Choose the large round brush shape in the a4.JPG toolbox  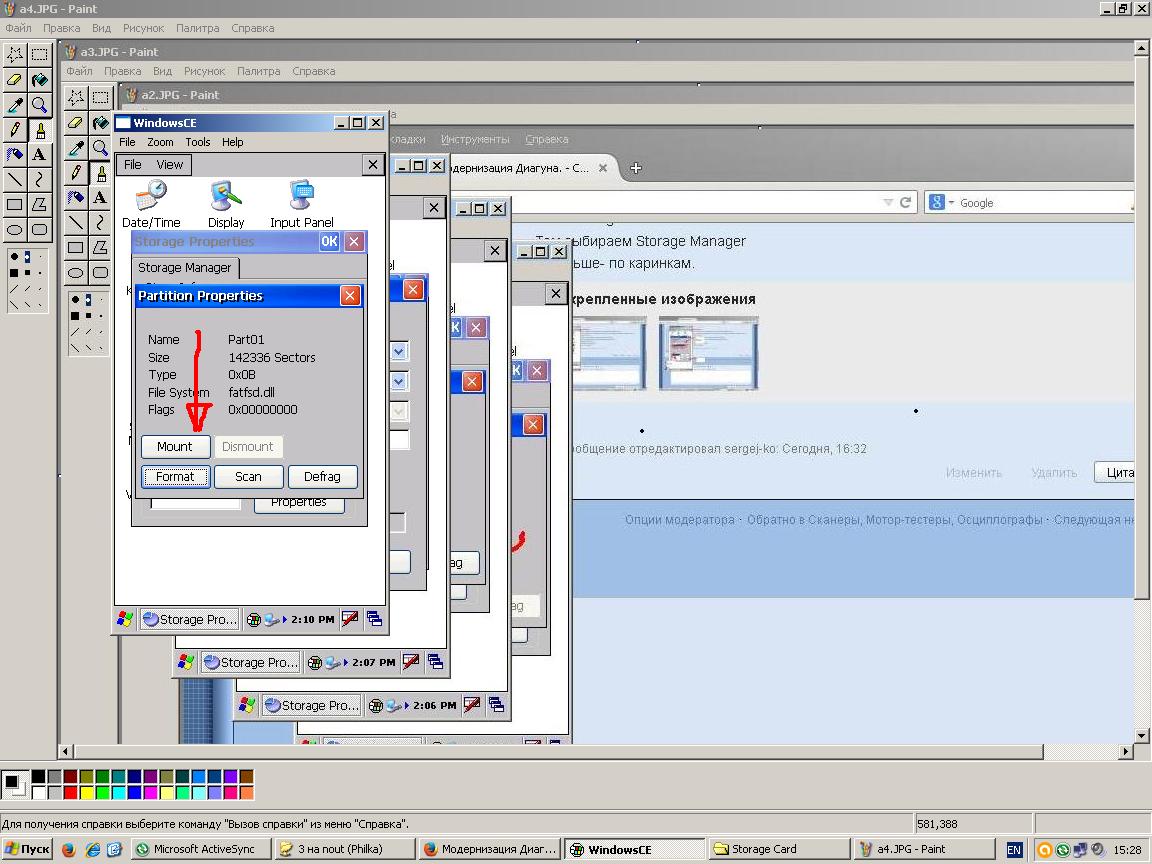click(x=15, y=256)
